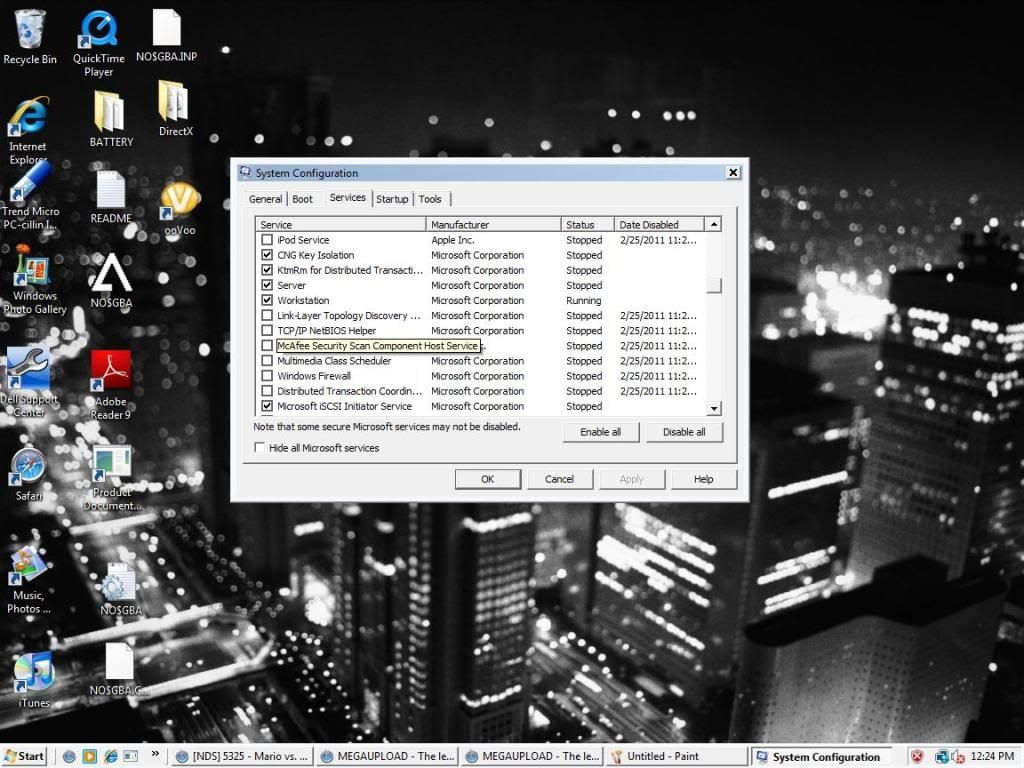
Task: Expand hidden quick launch items chevron
Action: click(x=155, y=754)
